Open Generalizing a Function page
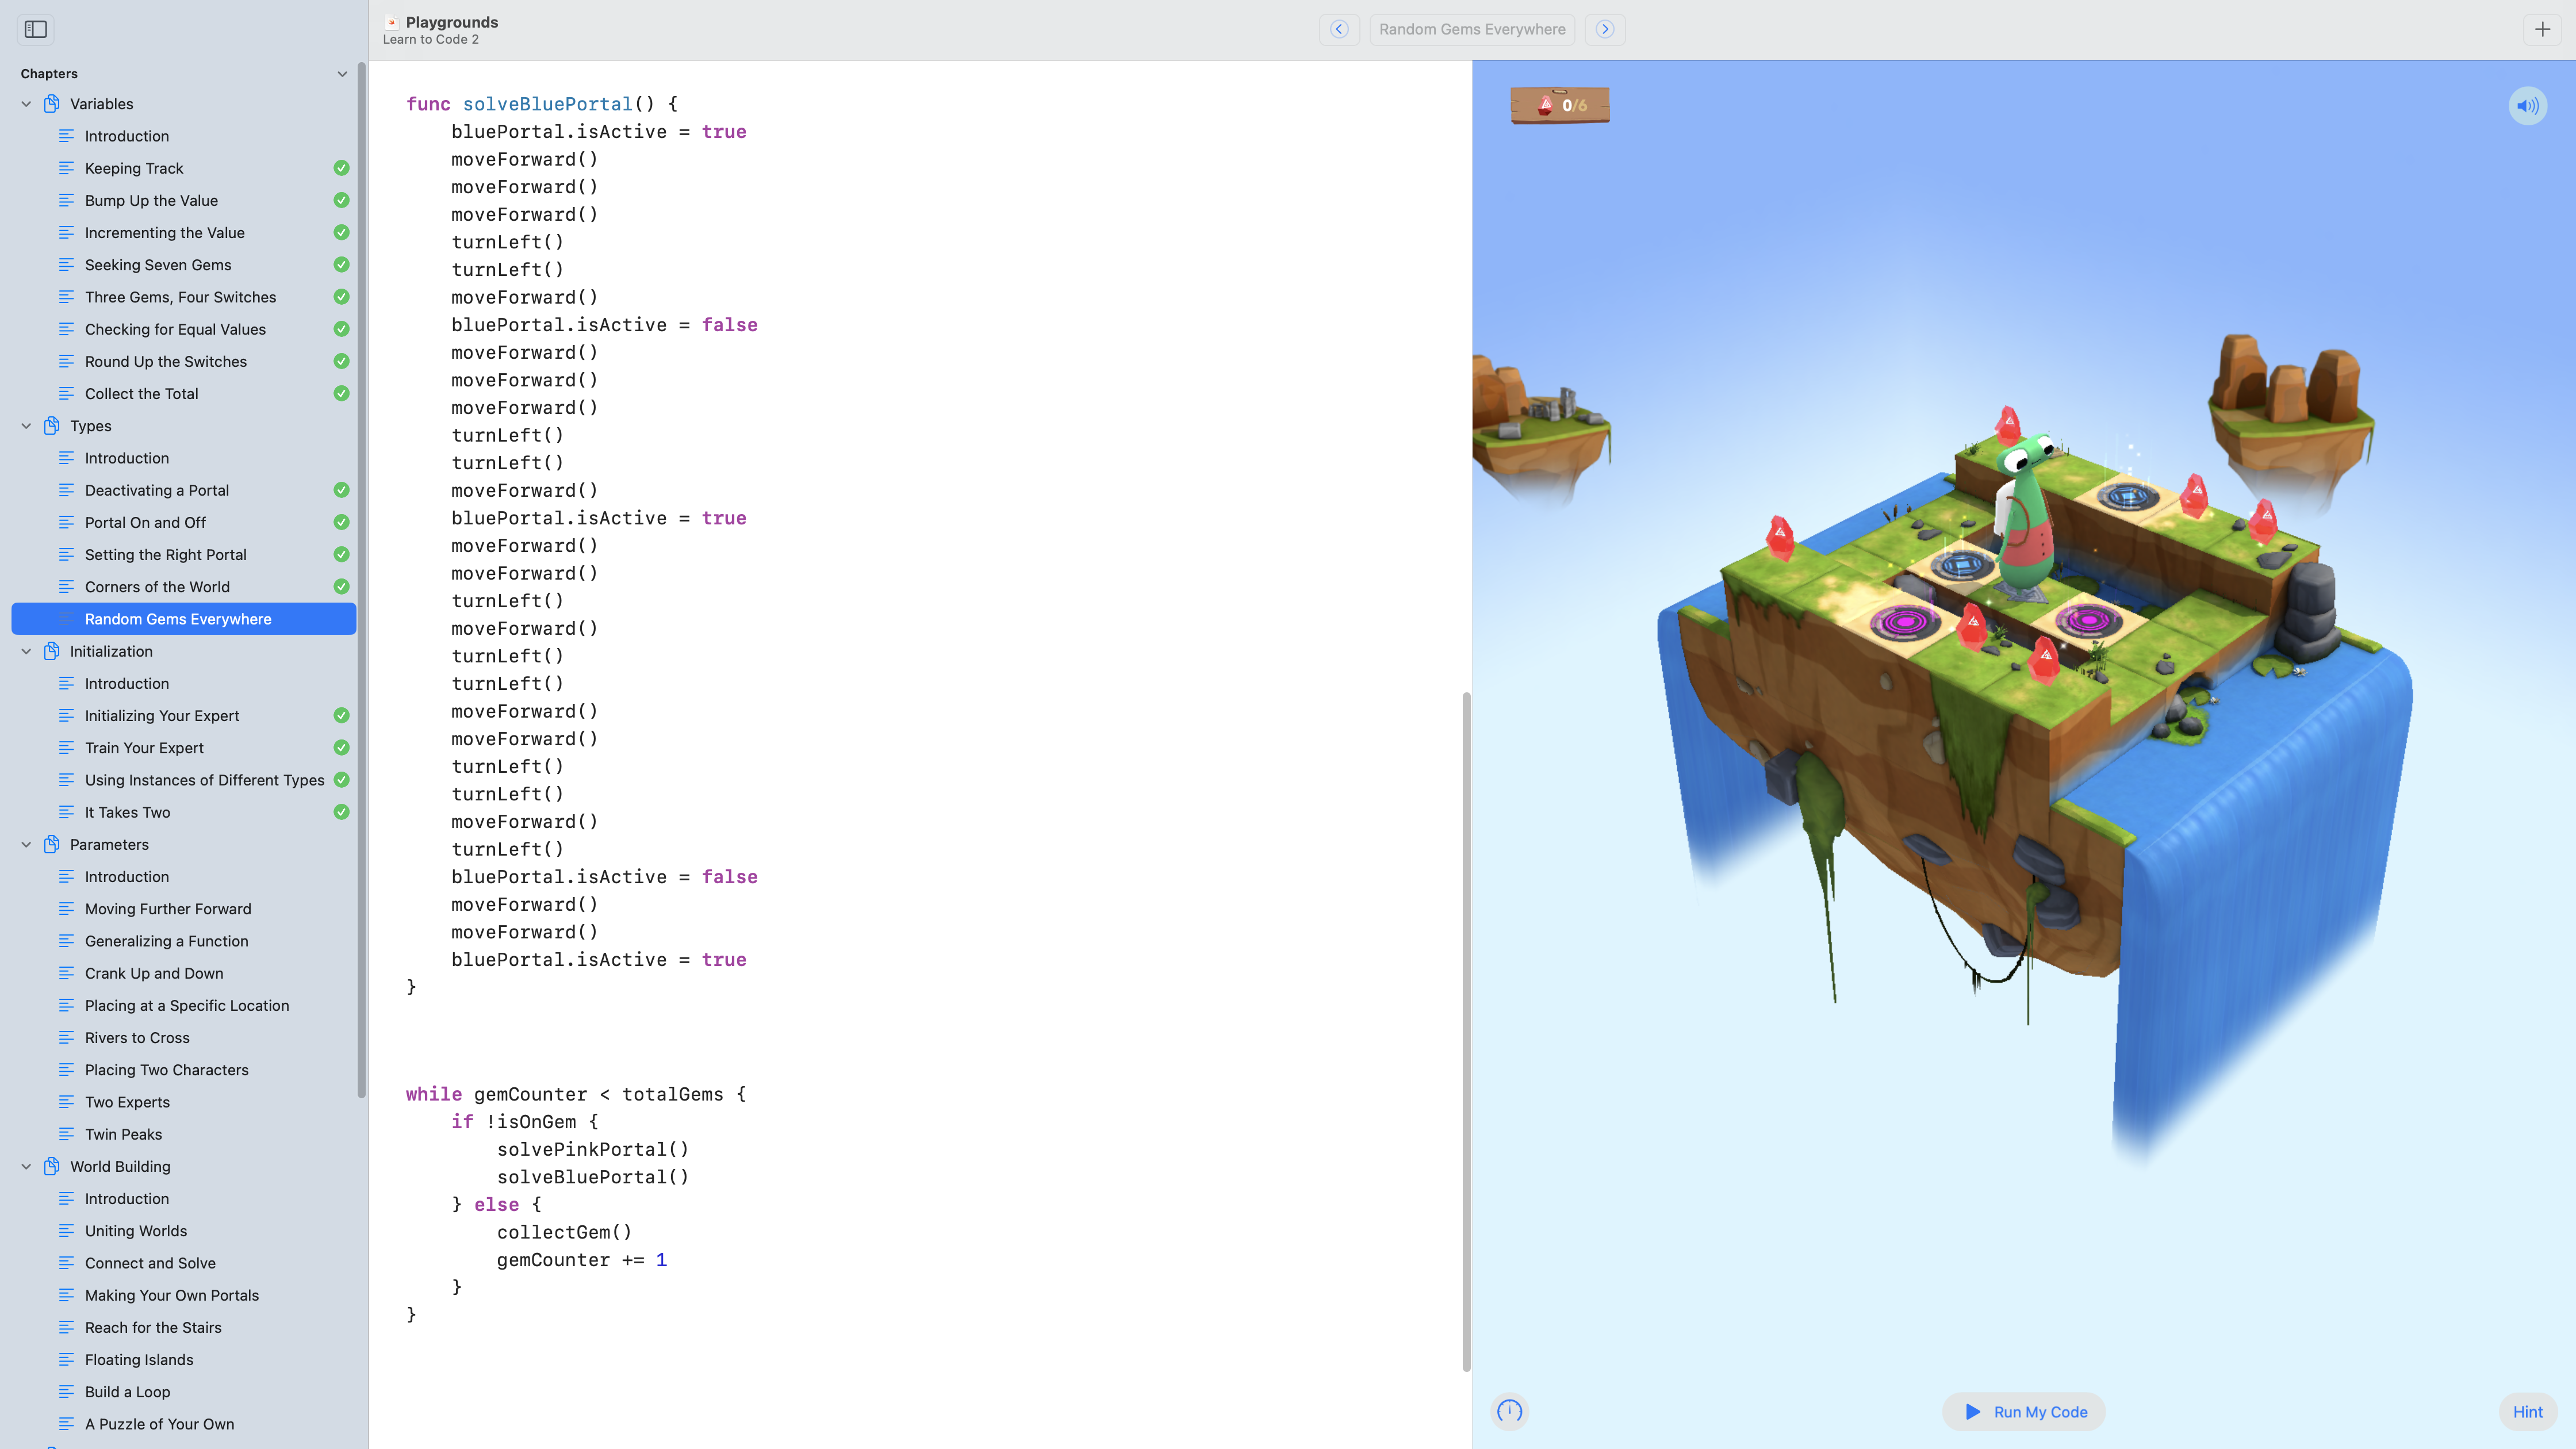The height and width of the screenshot is (1449, 2576). [184, 941]
